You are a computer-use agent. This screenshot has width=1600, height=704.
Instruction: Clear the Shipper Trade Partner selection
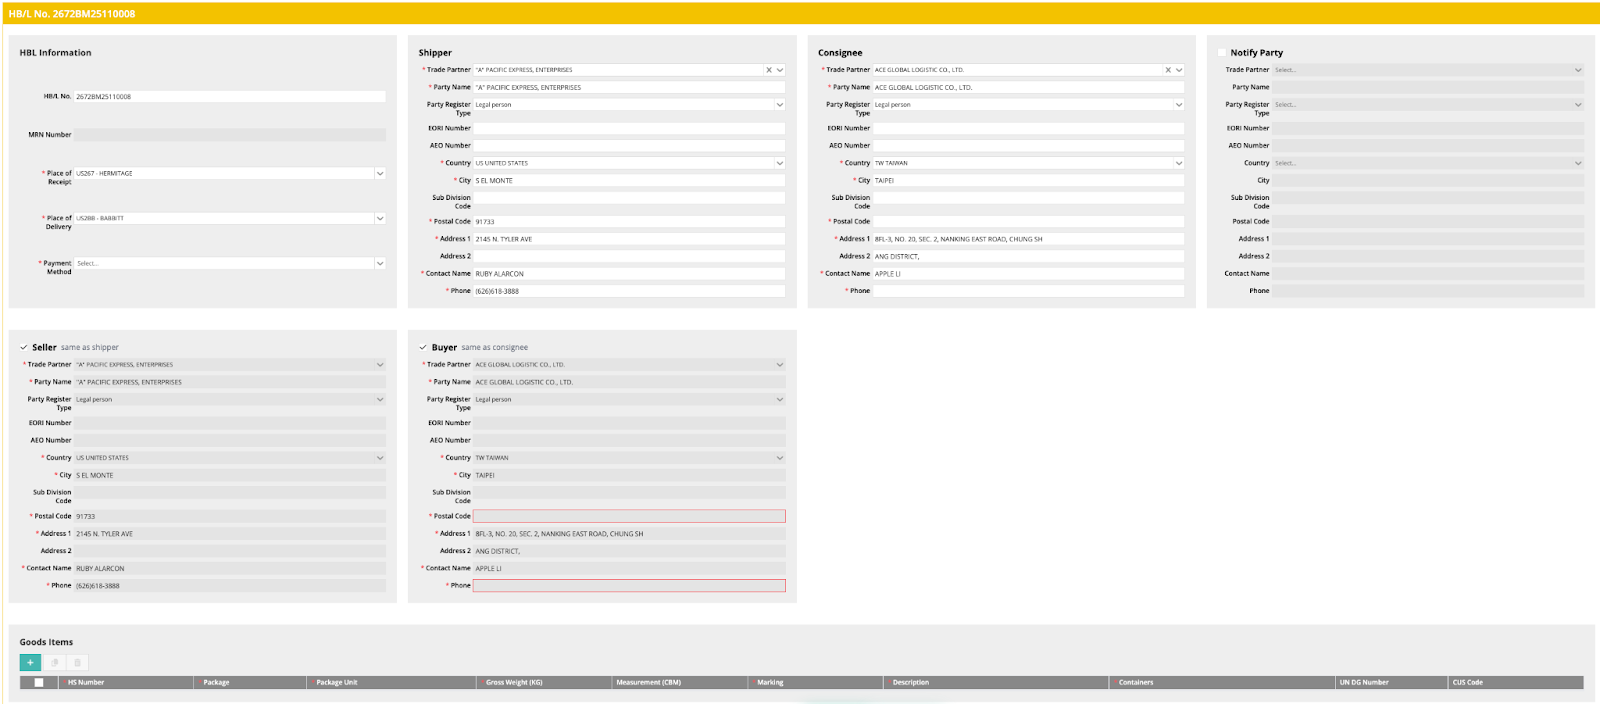pos(768,70)
